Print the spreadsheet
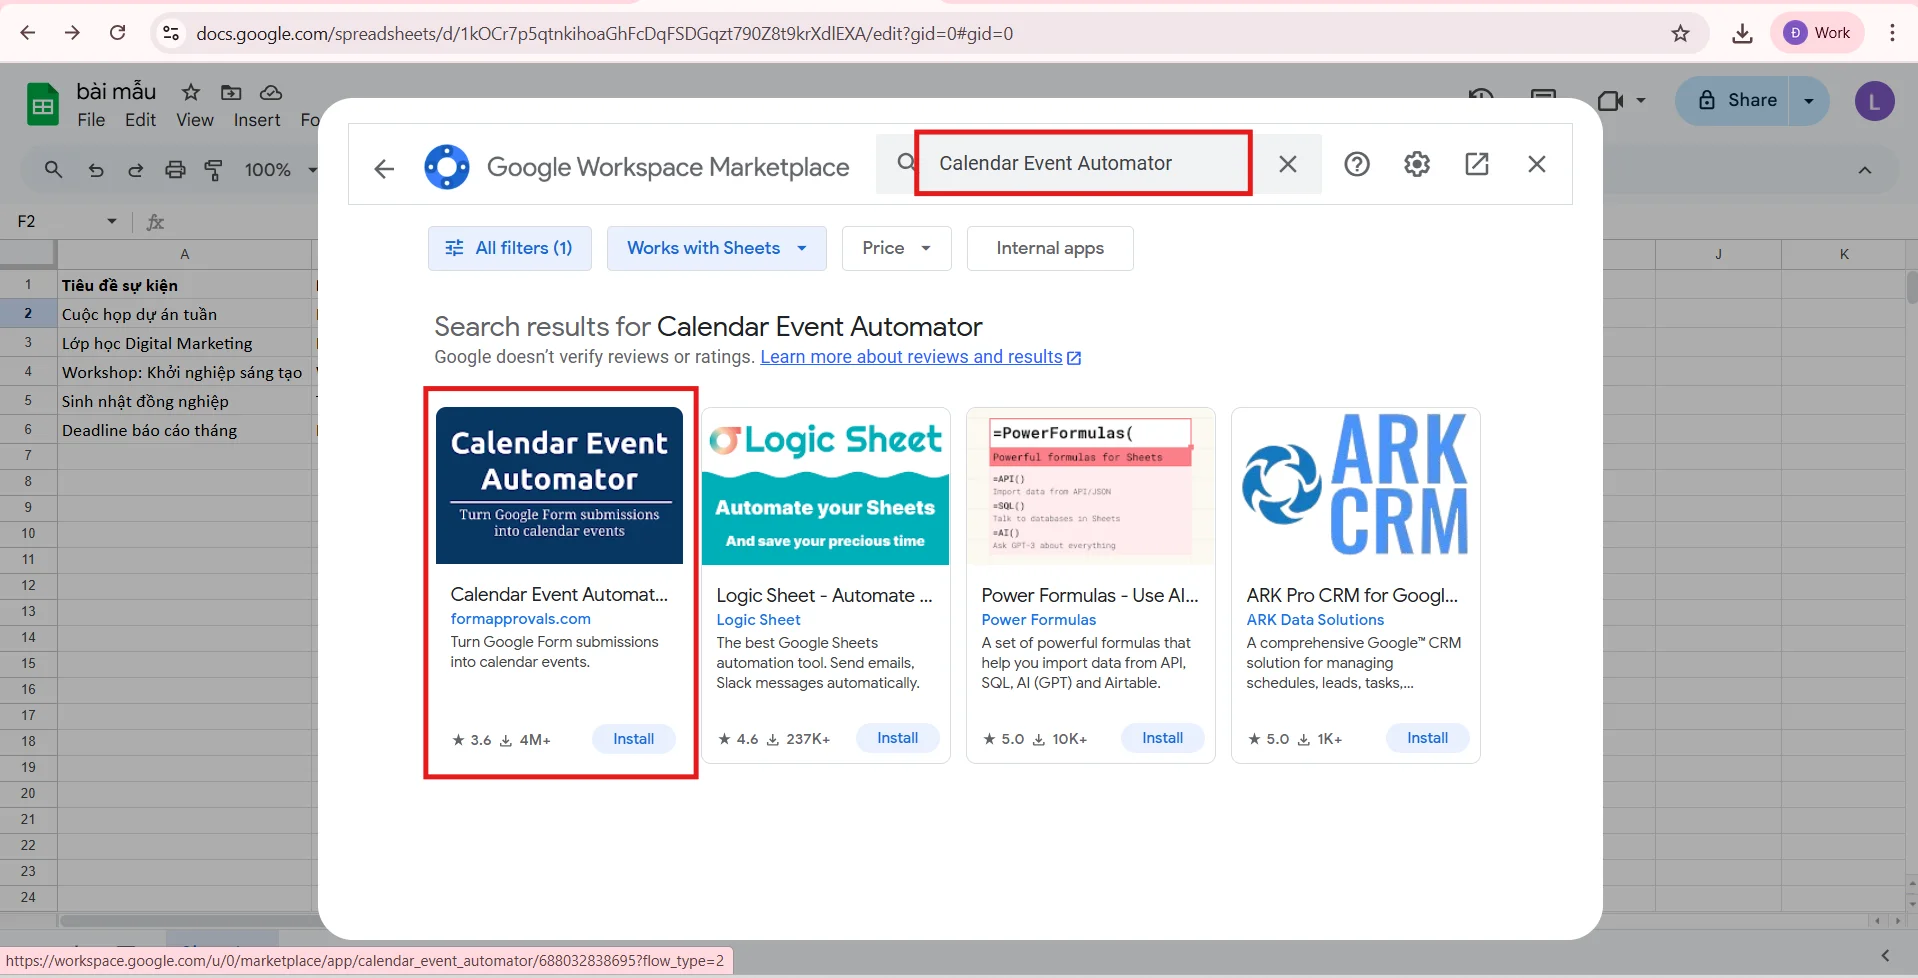The width and height of the screenshot is (1918, 978). tap(175, 170)
